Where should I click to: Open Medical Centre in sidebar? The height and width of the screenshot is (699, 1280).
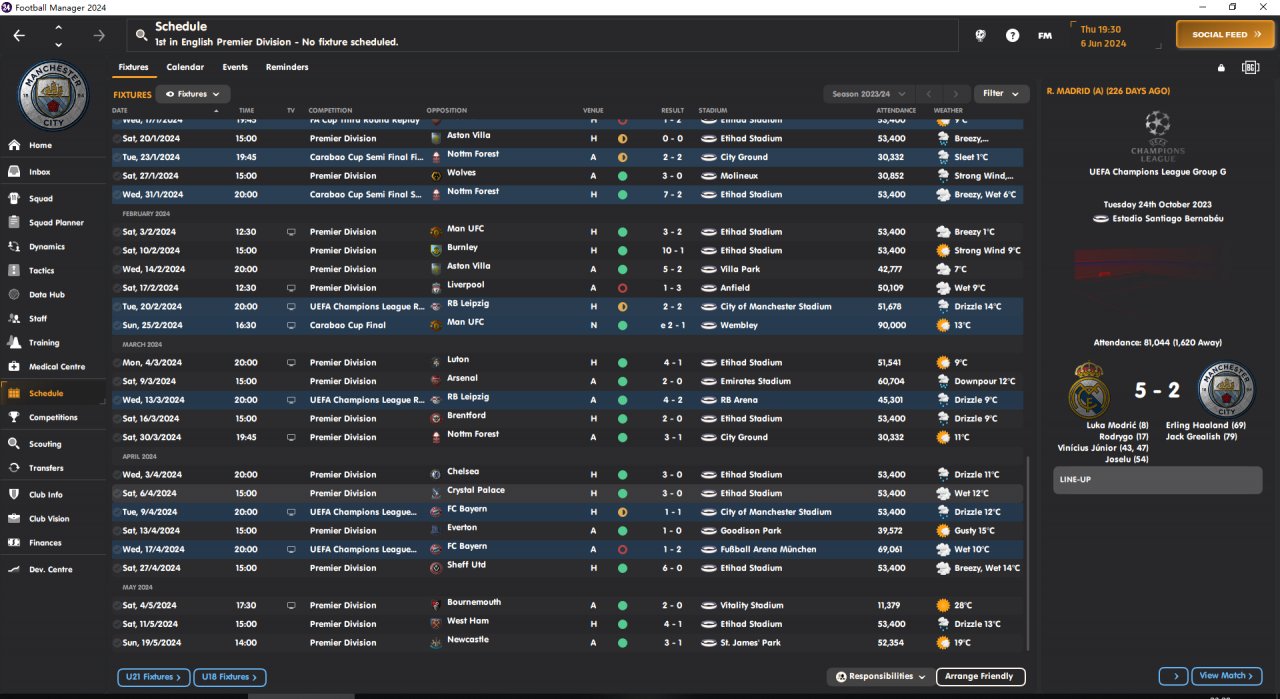(x=57, y=367)
